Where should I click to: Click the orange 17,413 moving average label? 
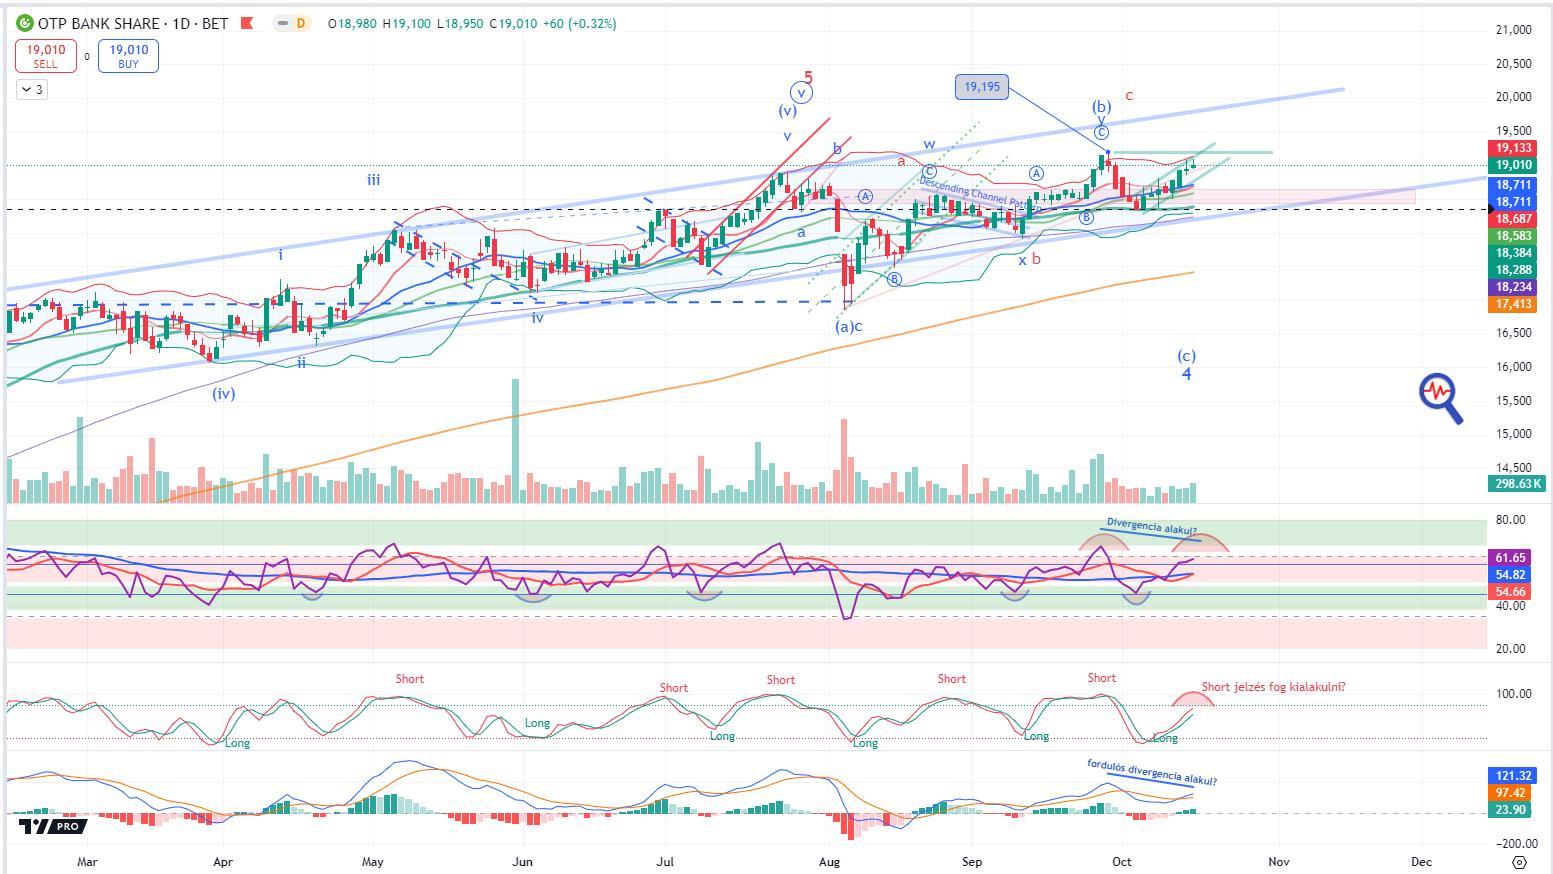(1514, 303)
